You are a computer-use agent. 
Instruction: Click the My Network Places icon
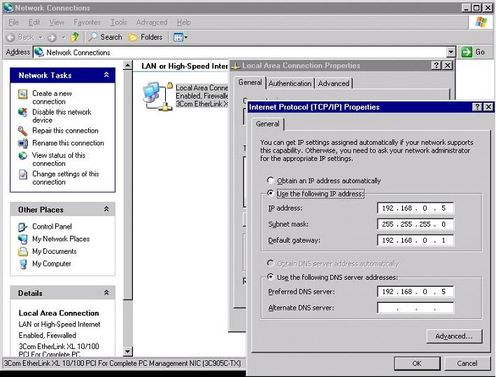click(x=23, y=239)
